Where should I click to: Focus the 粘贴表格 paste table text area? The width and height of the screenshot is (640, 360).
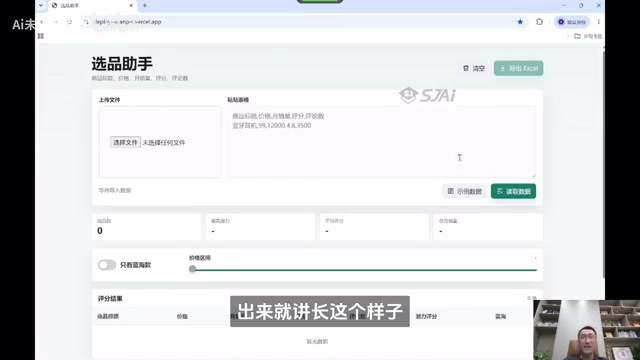(382, 142)
